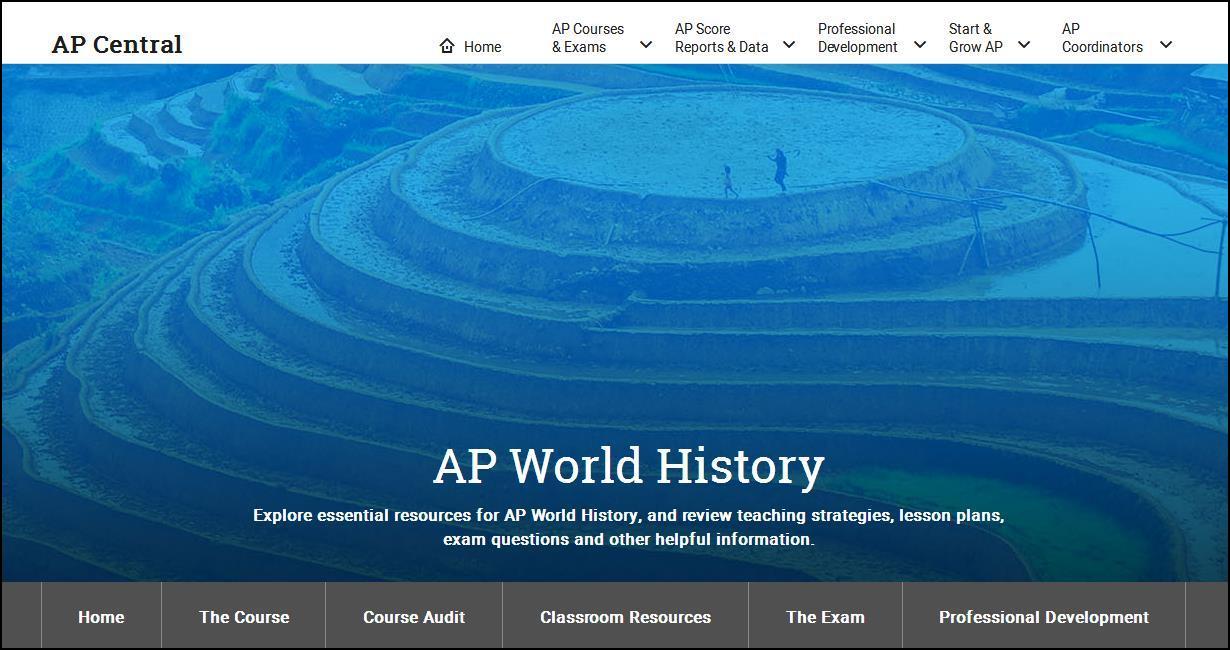The image size is (1230, 650).
Task: Select Professional Development tab in gray bar
Action: point(1044,617)
